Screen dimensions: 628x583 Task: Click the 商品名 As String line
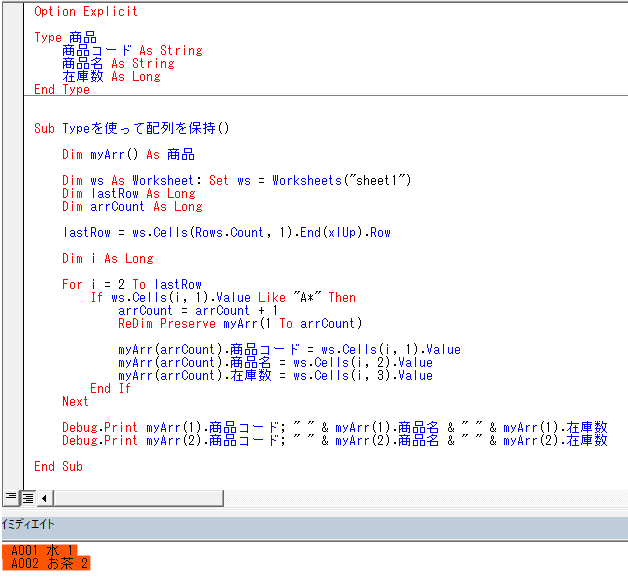(119, 63)
